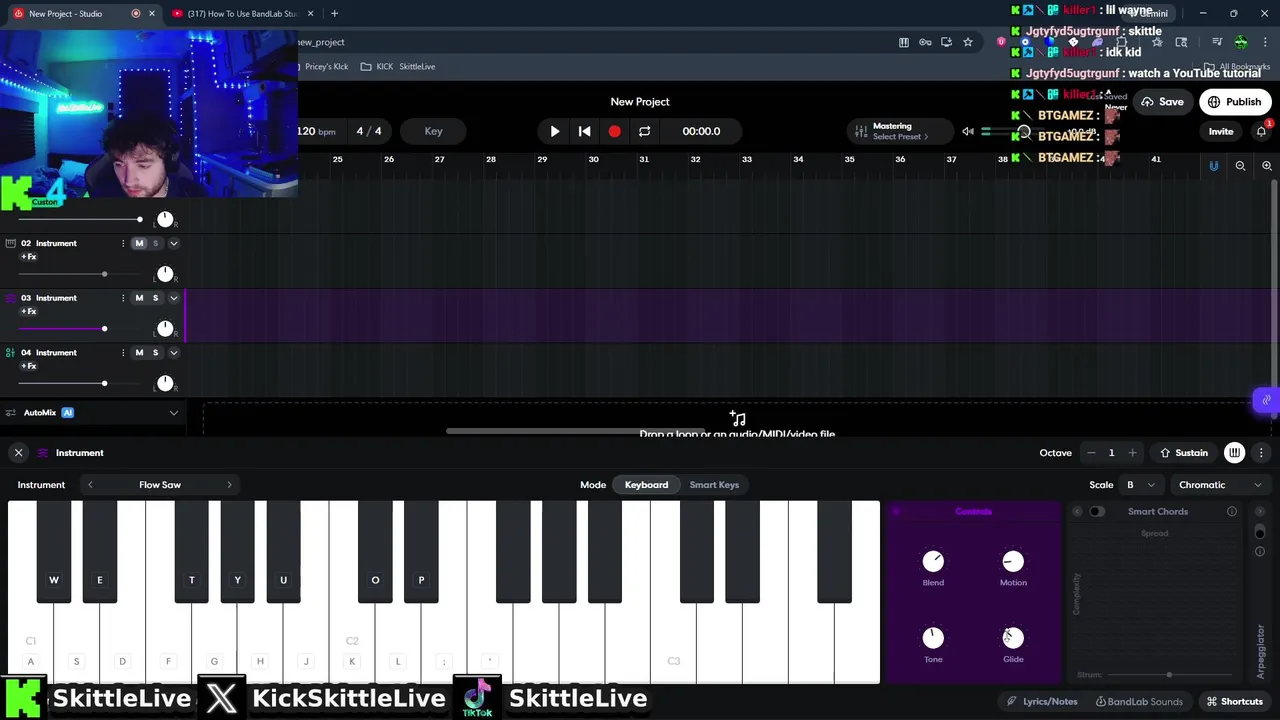The image size is (1280, 720).
Task: Close the Instrument panel with X
Action: point(18,453)
